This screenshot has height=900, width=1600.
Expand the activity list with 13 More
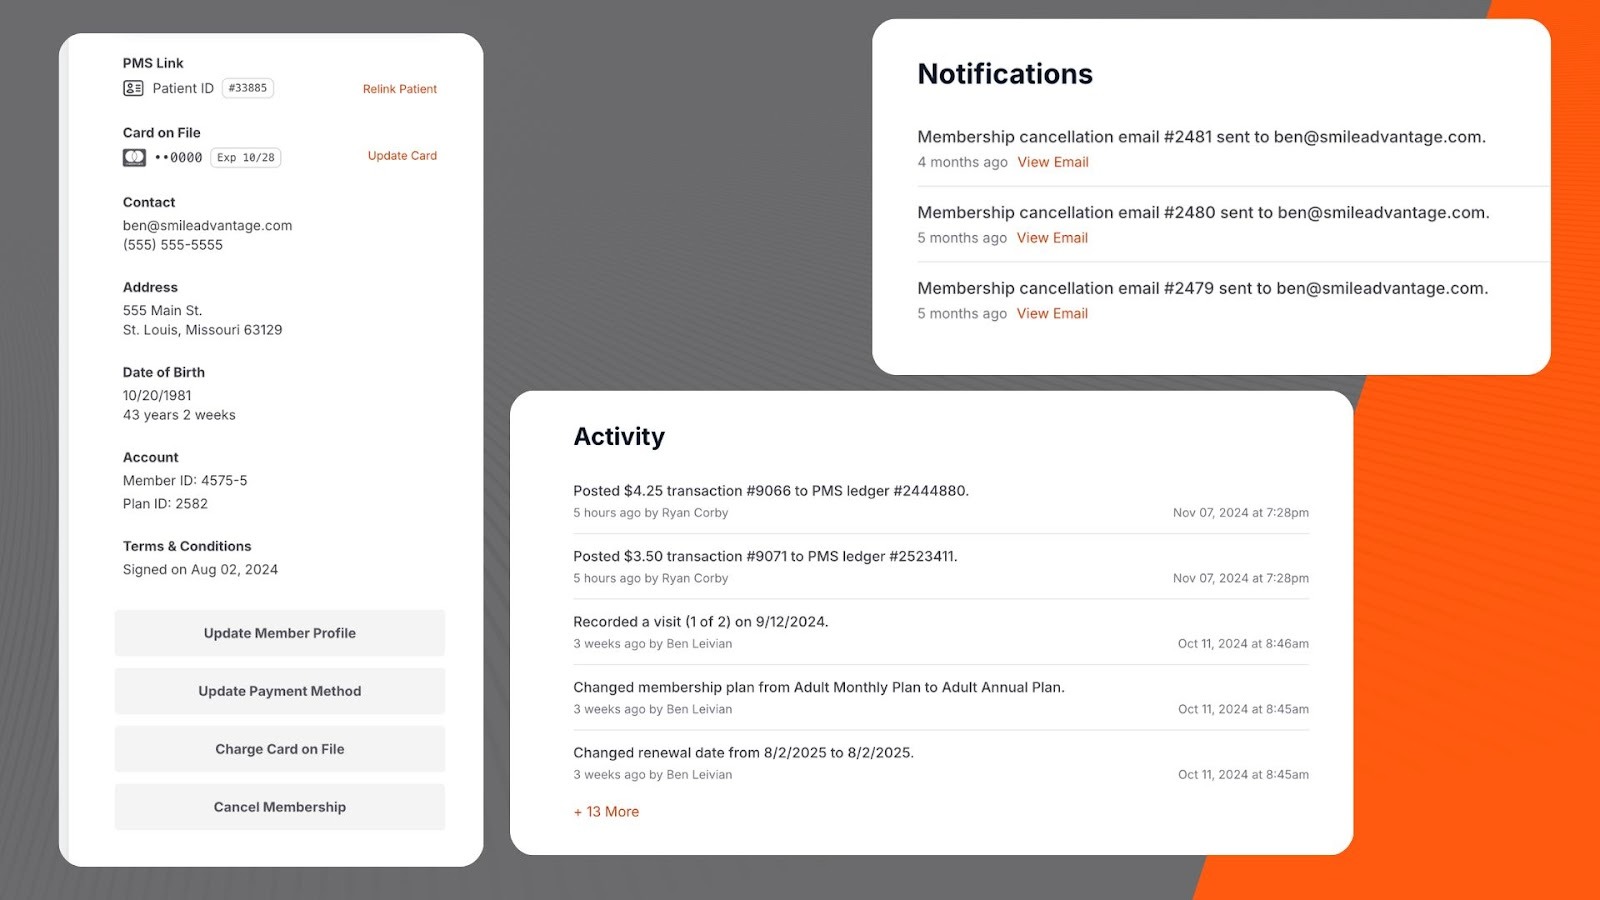[x=606, y=812]
